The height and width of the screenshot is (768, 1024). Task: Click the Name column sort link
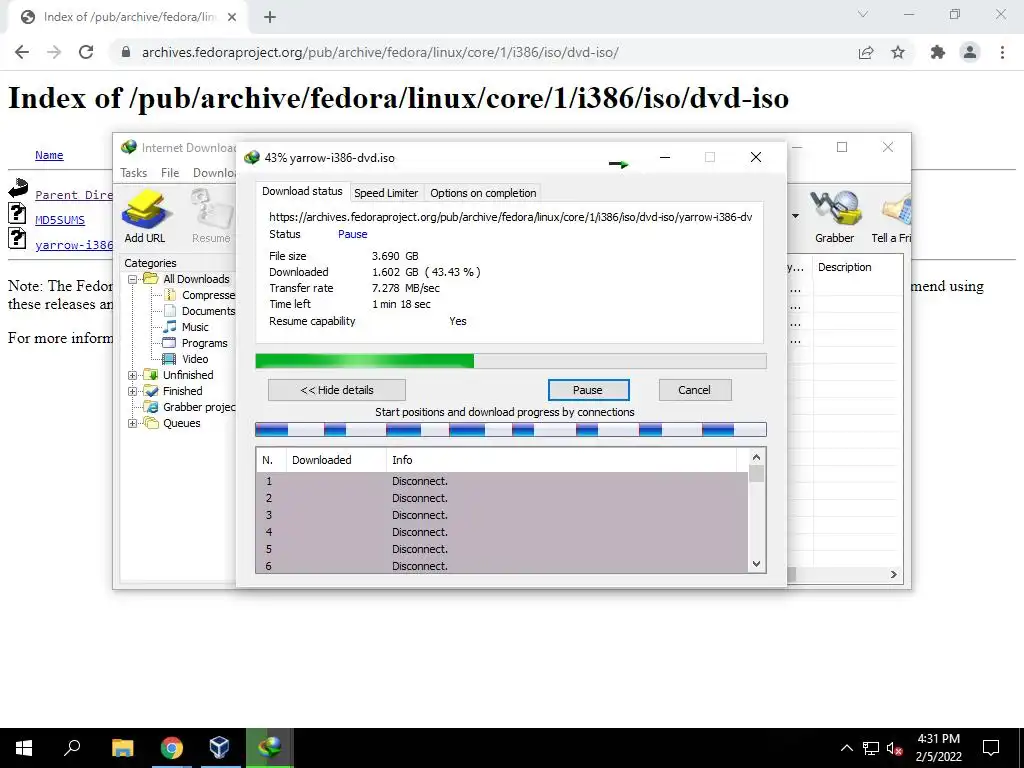49,155
